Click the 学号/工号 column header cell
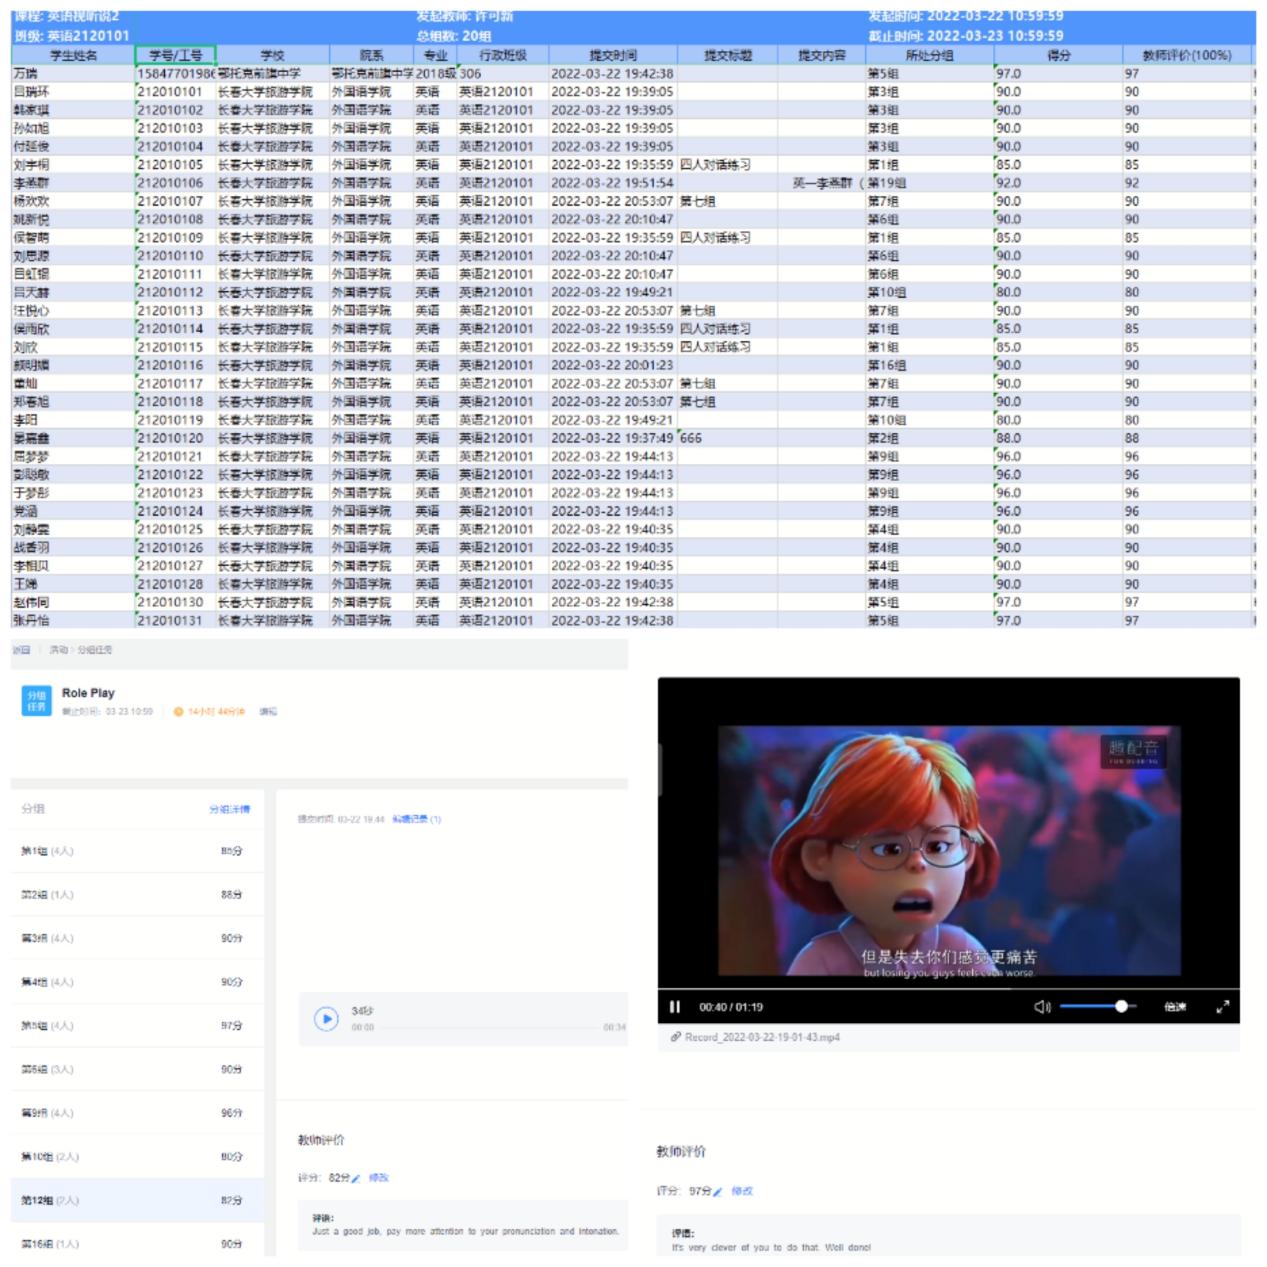 click(x=175, y=55)
